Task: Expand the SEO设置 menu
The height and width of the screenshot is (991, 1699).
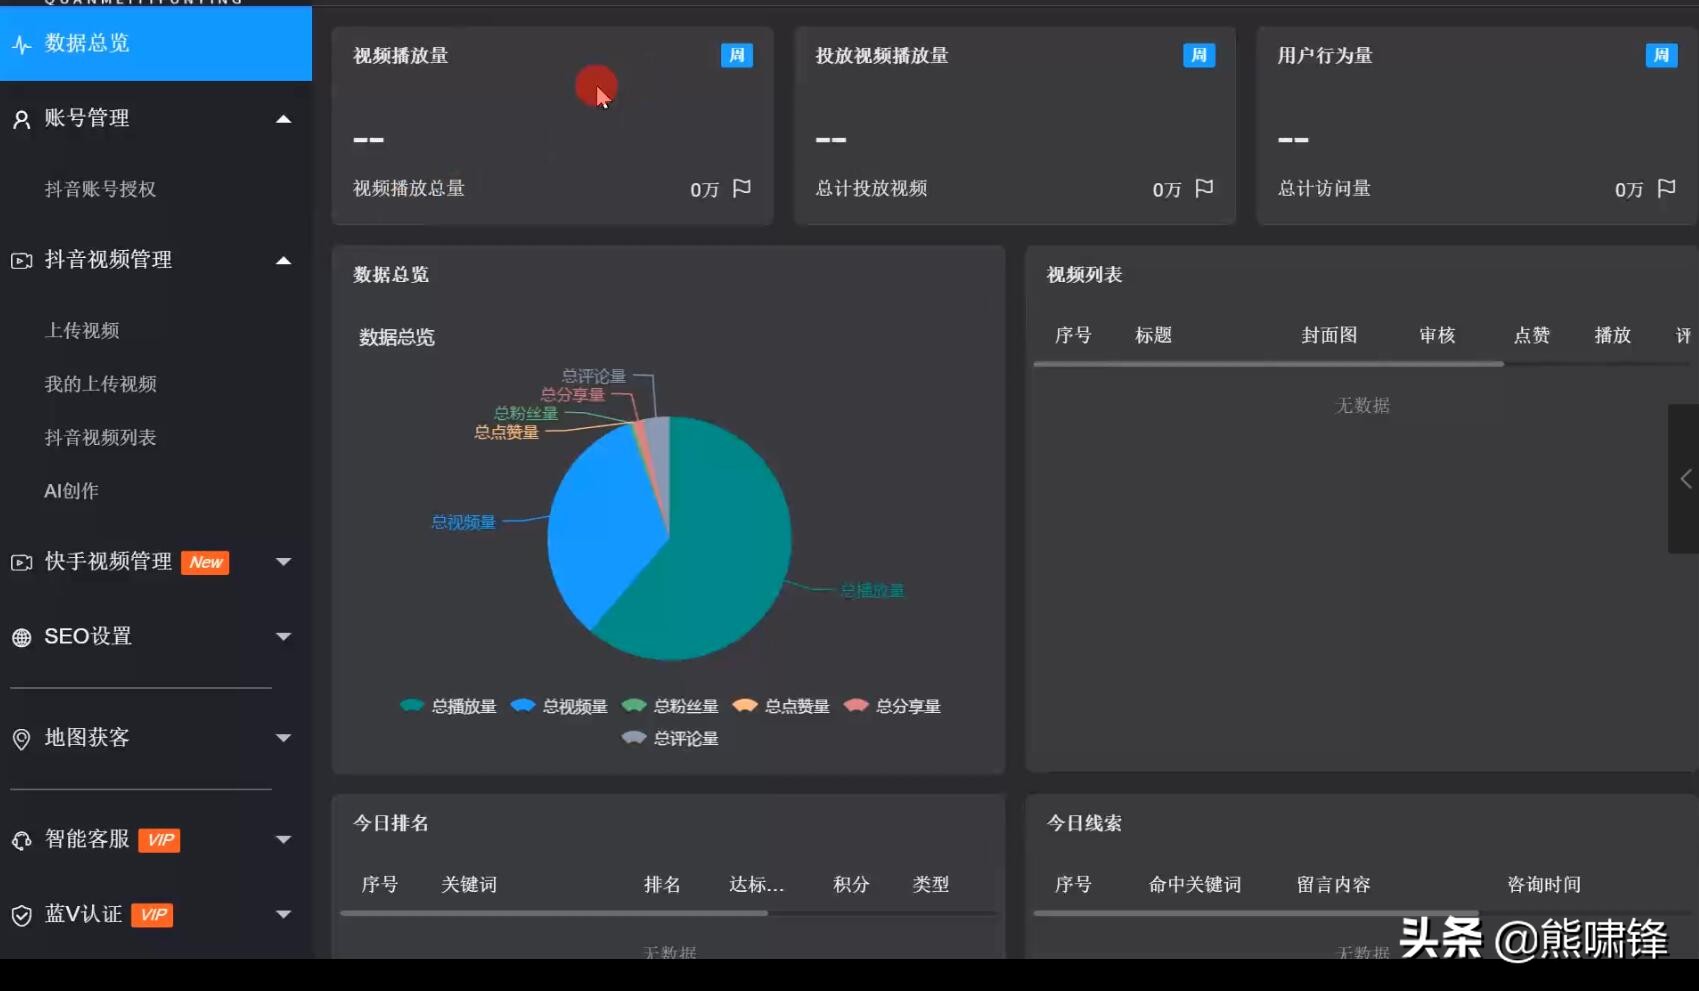Action: pyautogui.click(x=284, y=637)
